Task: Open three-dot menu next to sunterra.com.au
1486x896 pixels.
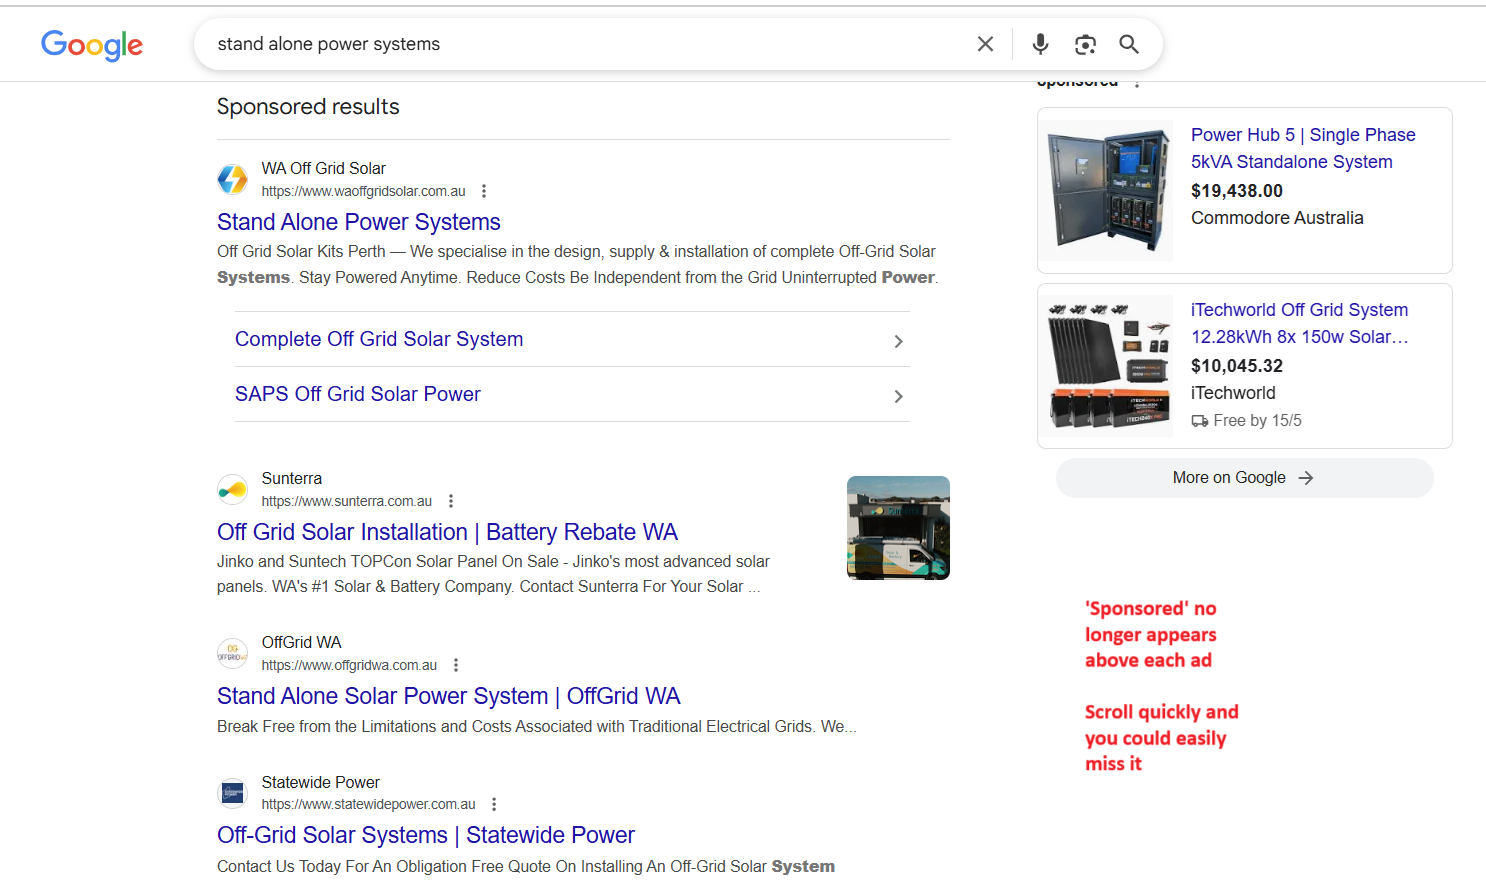Action: (x=451, y=501)
